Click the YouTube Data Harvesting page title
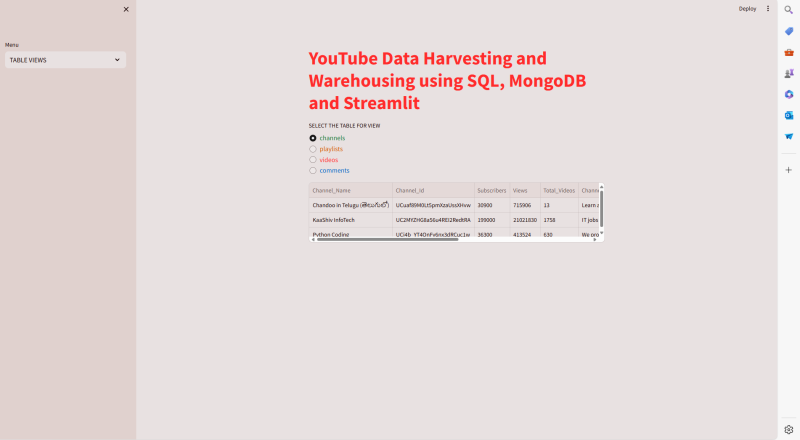Image resolution: width=800 pixels, height=440 pixels. click(447, 81)
